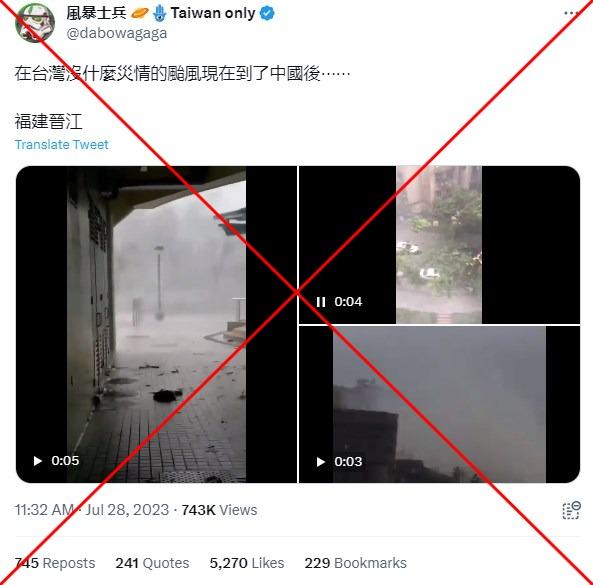Pause the 0:04 video playing
Screen dimensions: 593x585
[x=321, y=302]
